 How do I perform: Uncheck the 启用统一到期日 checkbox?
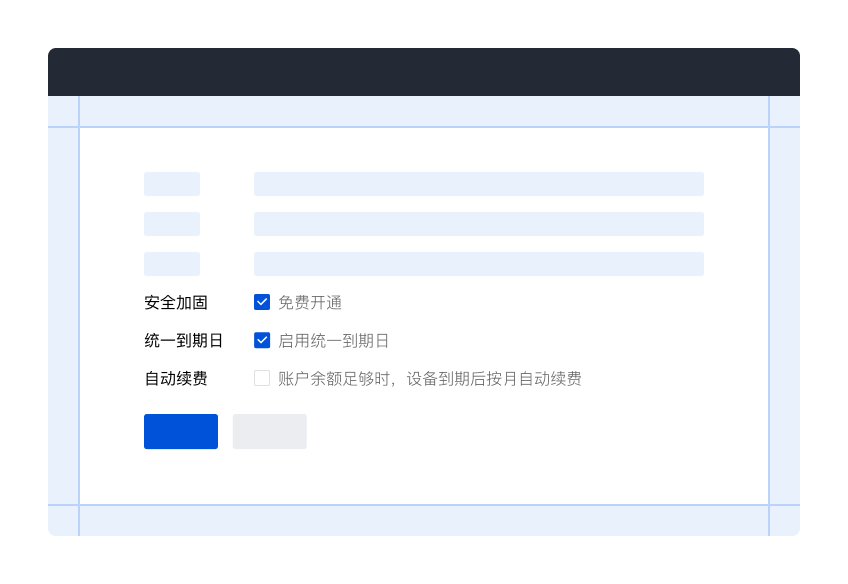point(262,340)
